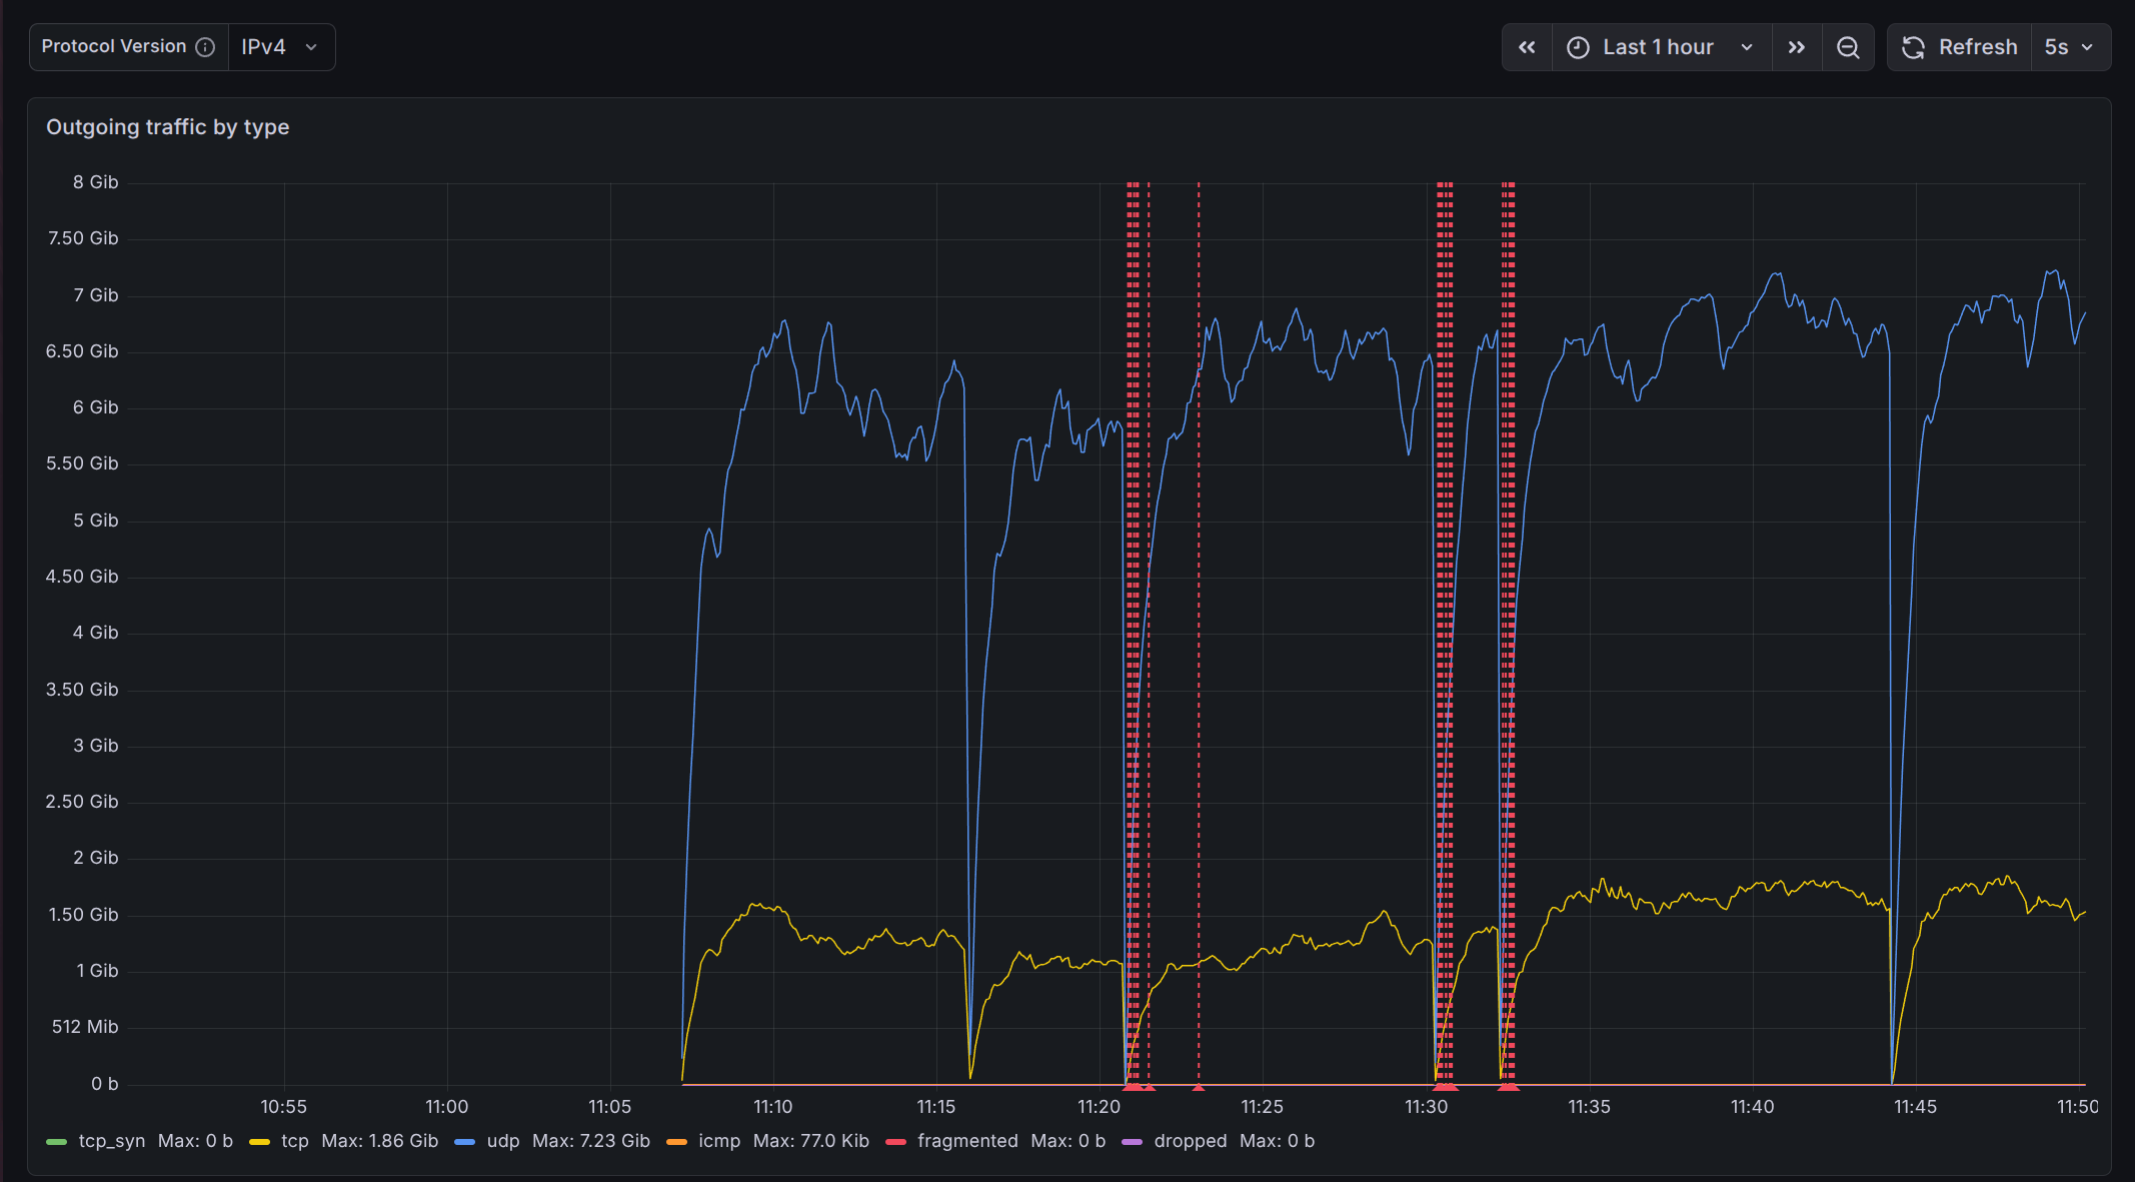
Task: Click the zoom out time range magnifier
Action: (x=1847, y=47)
